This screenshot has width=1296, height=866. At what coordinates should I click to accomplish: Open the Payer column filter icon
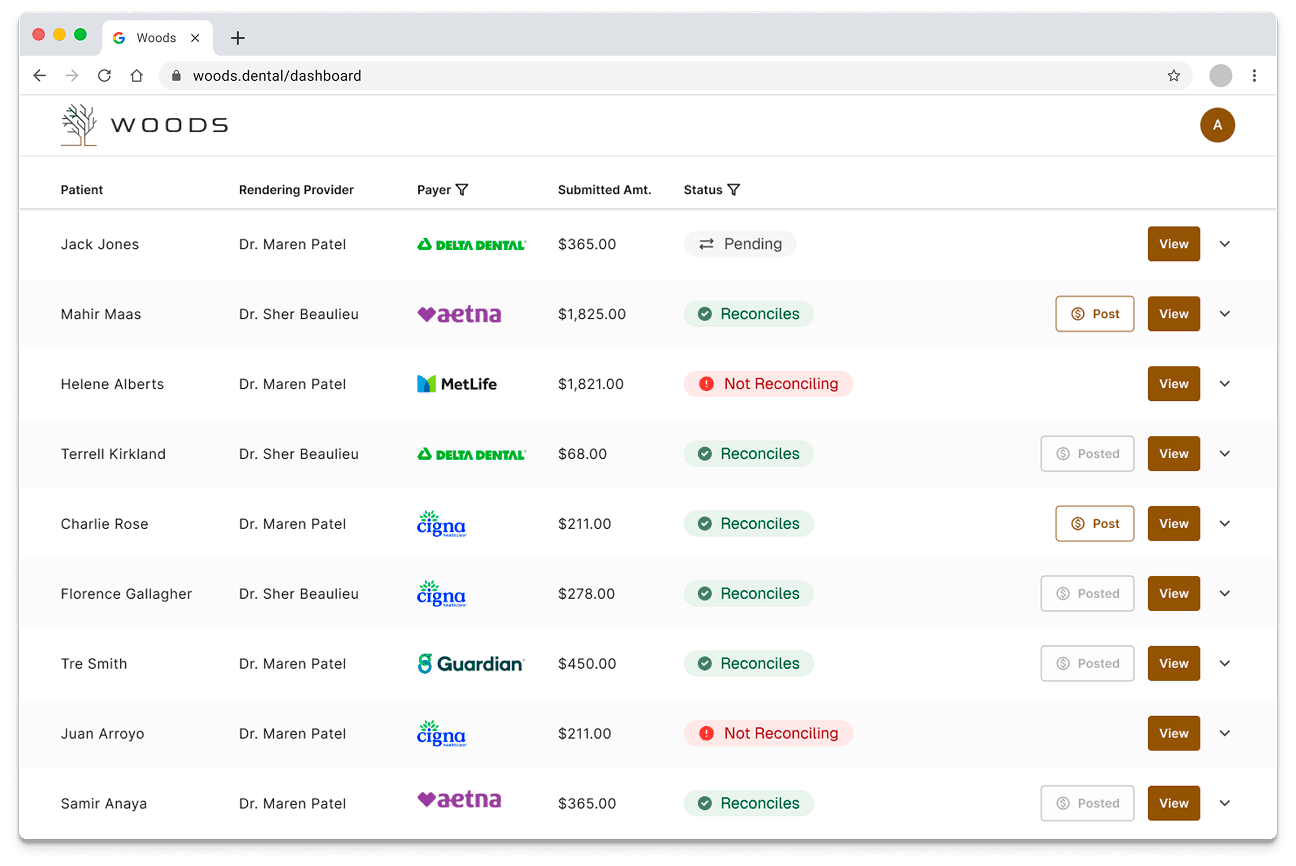click(x=461, y=189)
